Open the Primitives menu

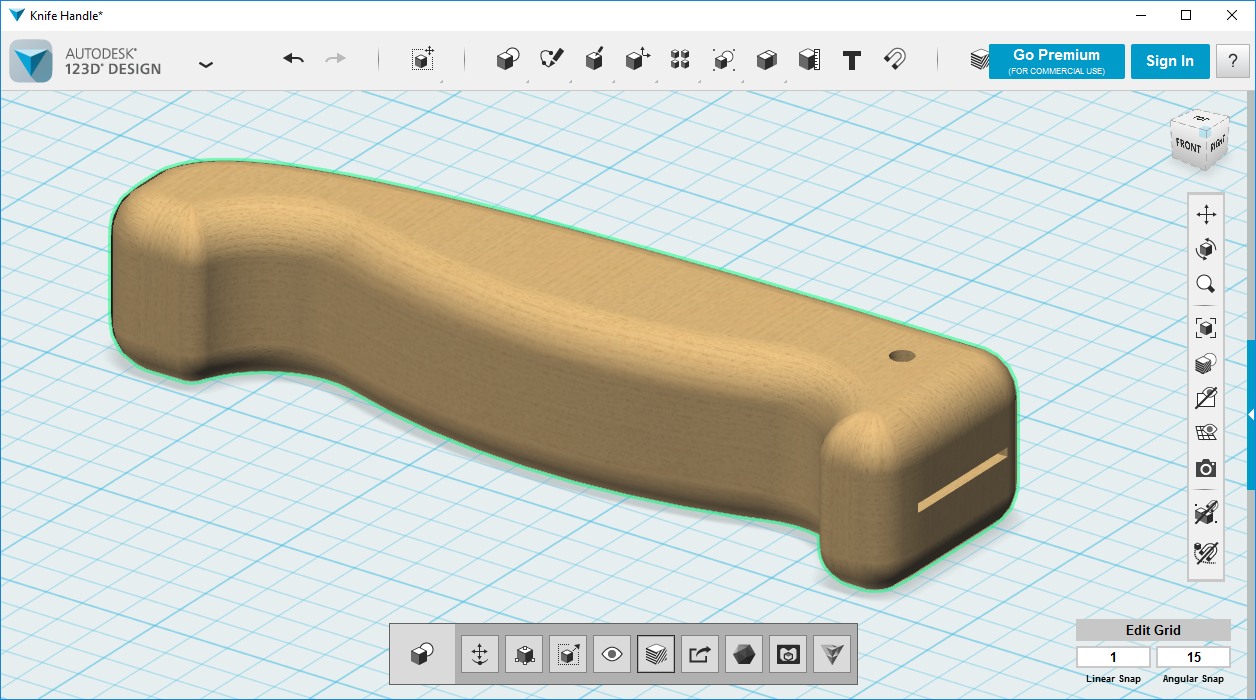click(x=507, y=60)
